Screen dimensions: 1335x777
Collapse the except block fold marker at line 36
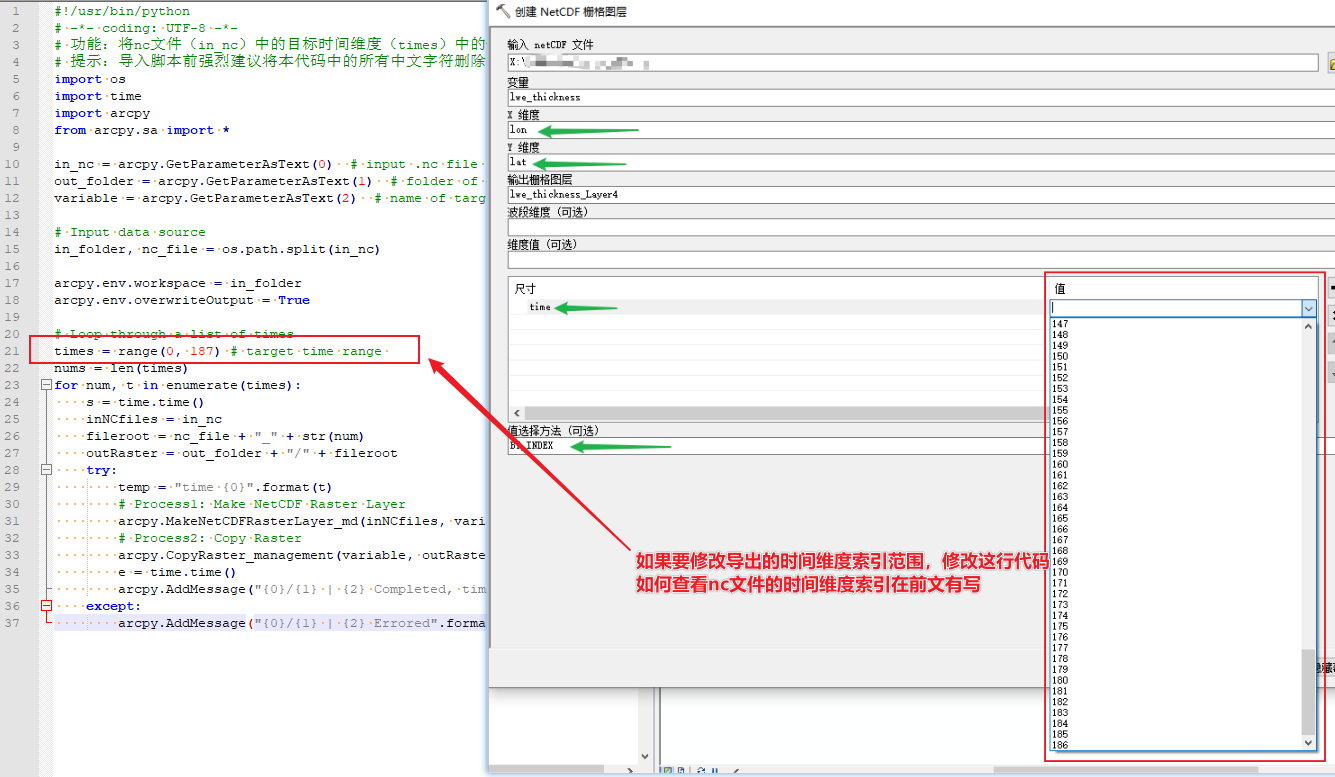click(45, 606)
